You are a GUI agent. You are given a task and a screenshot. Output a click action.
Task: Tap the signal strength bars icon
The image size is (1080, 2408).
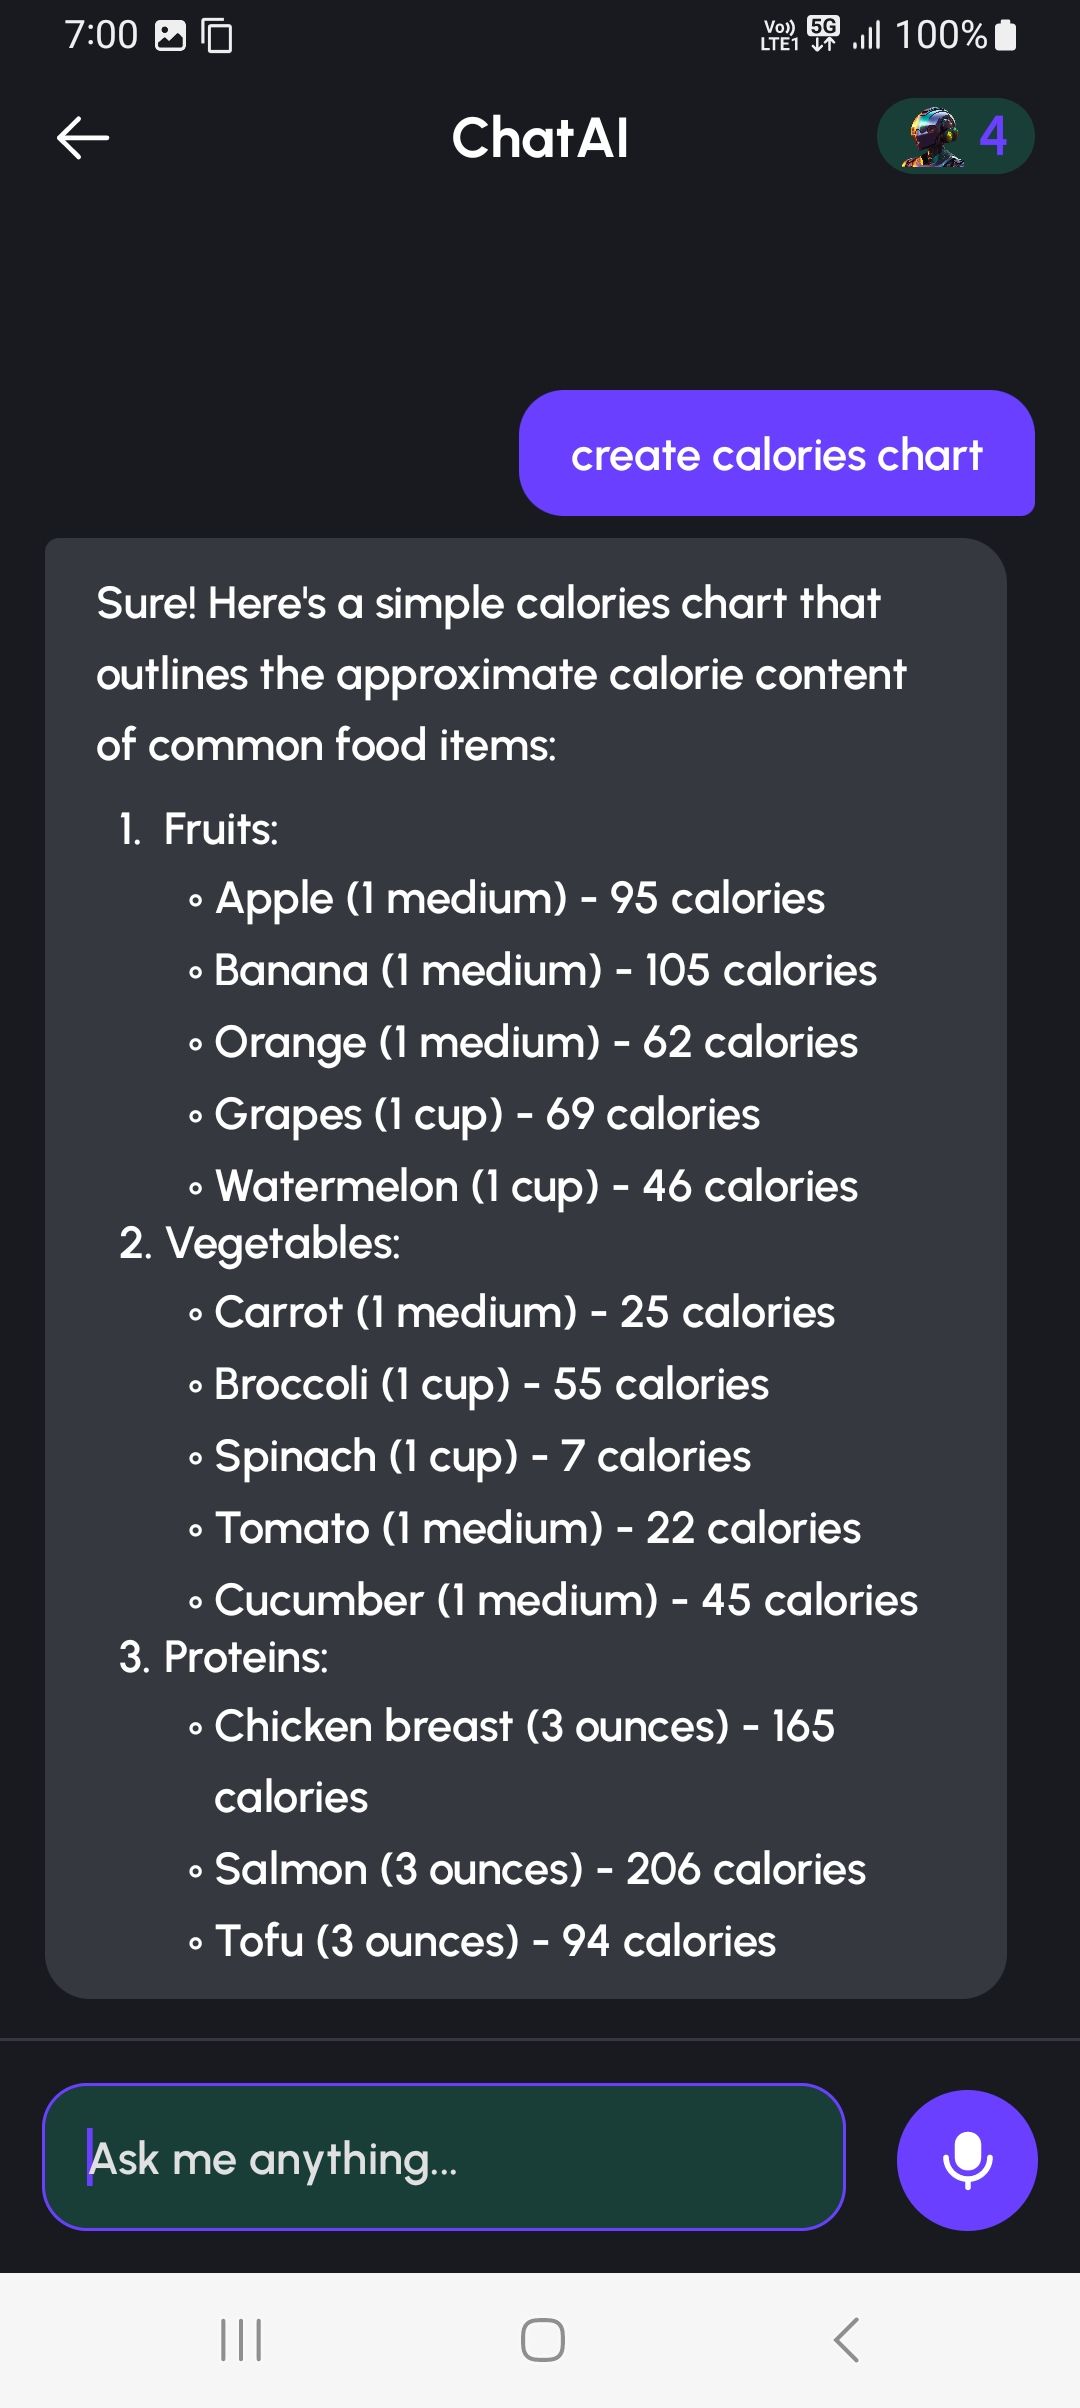point(867,36)
